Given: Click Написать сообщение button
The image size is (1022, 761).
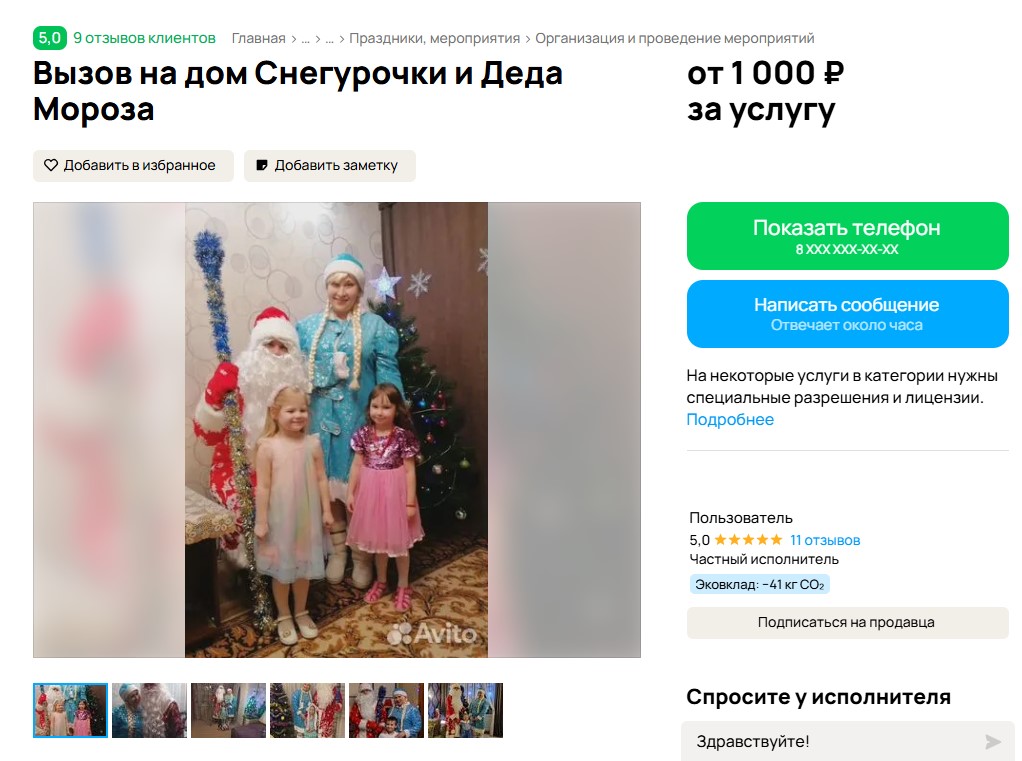Looking at the screenshot, I should click(x=847, y=314).
